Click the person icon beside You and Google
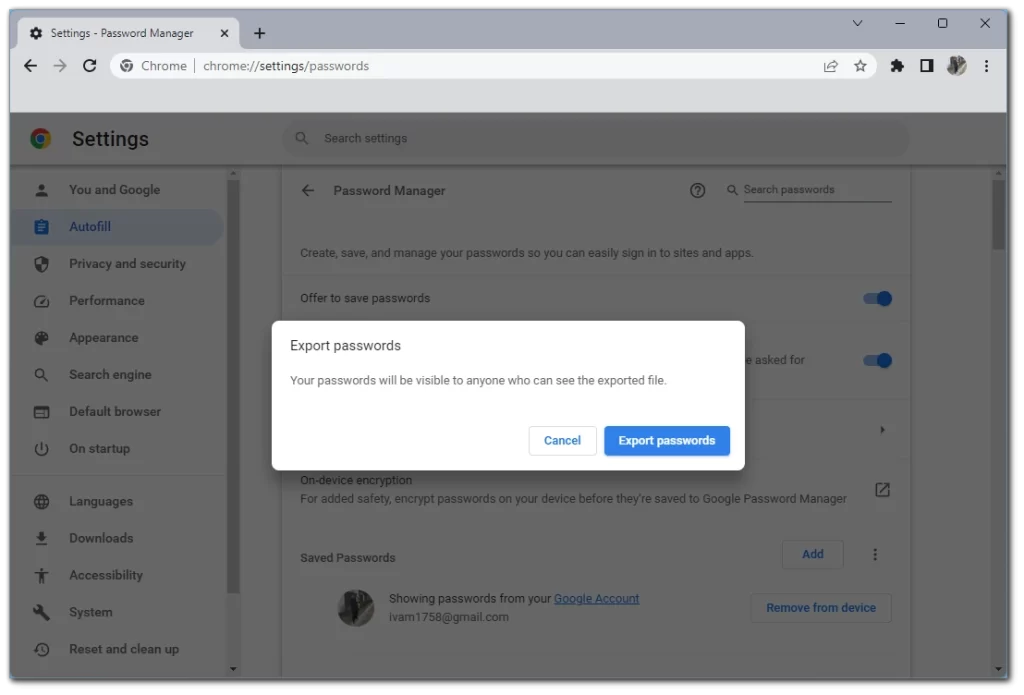 [x=41, y=190]
